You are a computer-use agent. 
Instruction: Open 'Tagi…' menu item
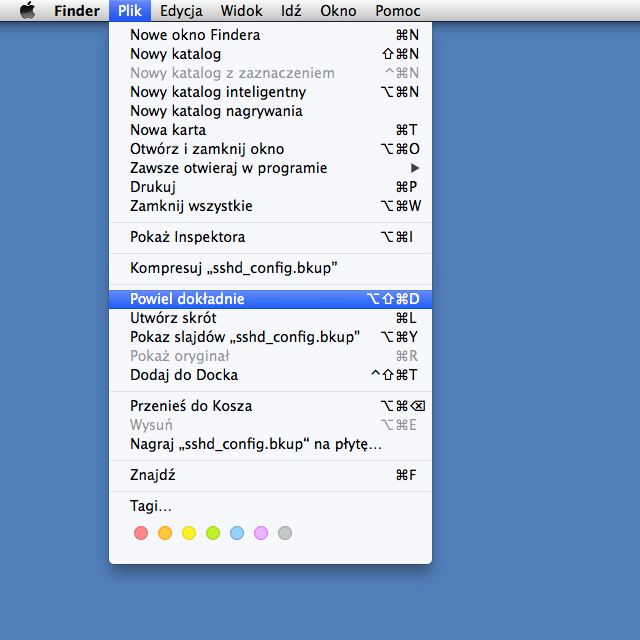151,506
